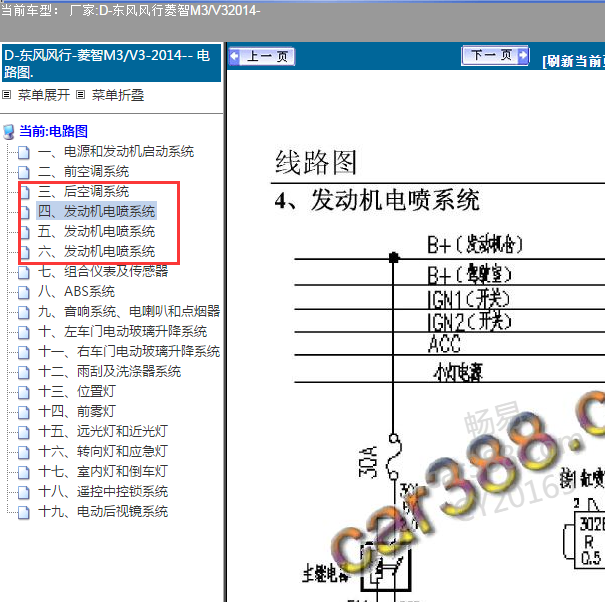605x602 pixels.
Task: Click page icon beside 八、ABS系统
Action: [25, 292]
